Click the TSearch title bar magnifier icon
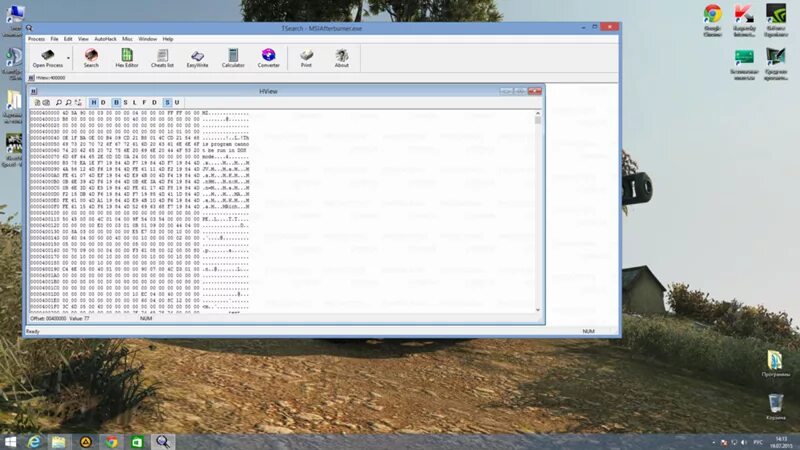Viewport: 800px width, 450px height. coord(29,28)
